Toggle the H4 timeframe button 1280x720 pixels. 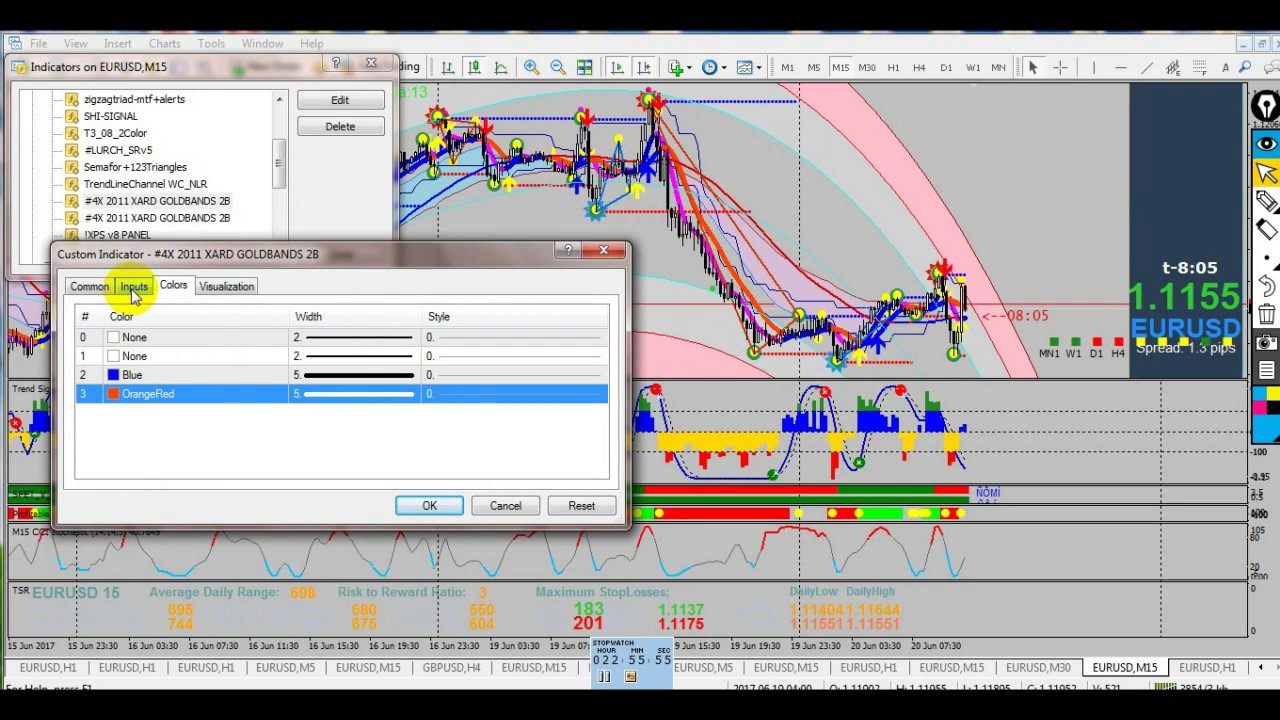click(x=919, y=67)
